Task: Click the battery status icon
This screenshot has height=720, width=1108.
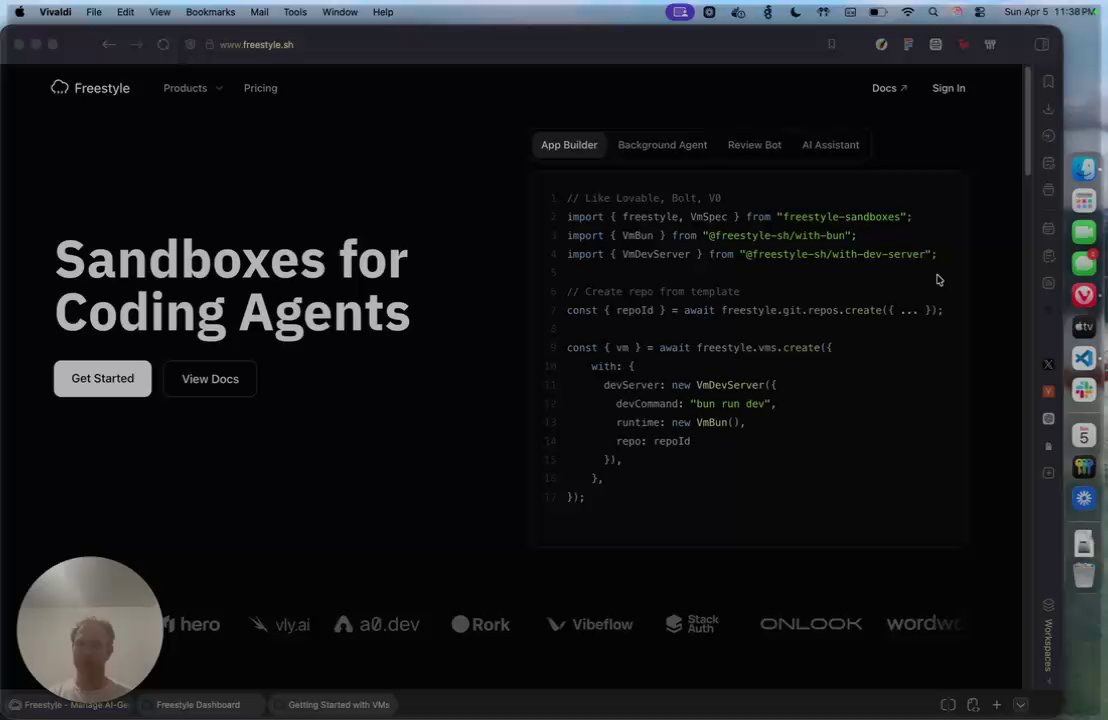Action: pyautogui.click(x=878, y=12)
